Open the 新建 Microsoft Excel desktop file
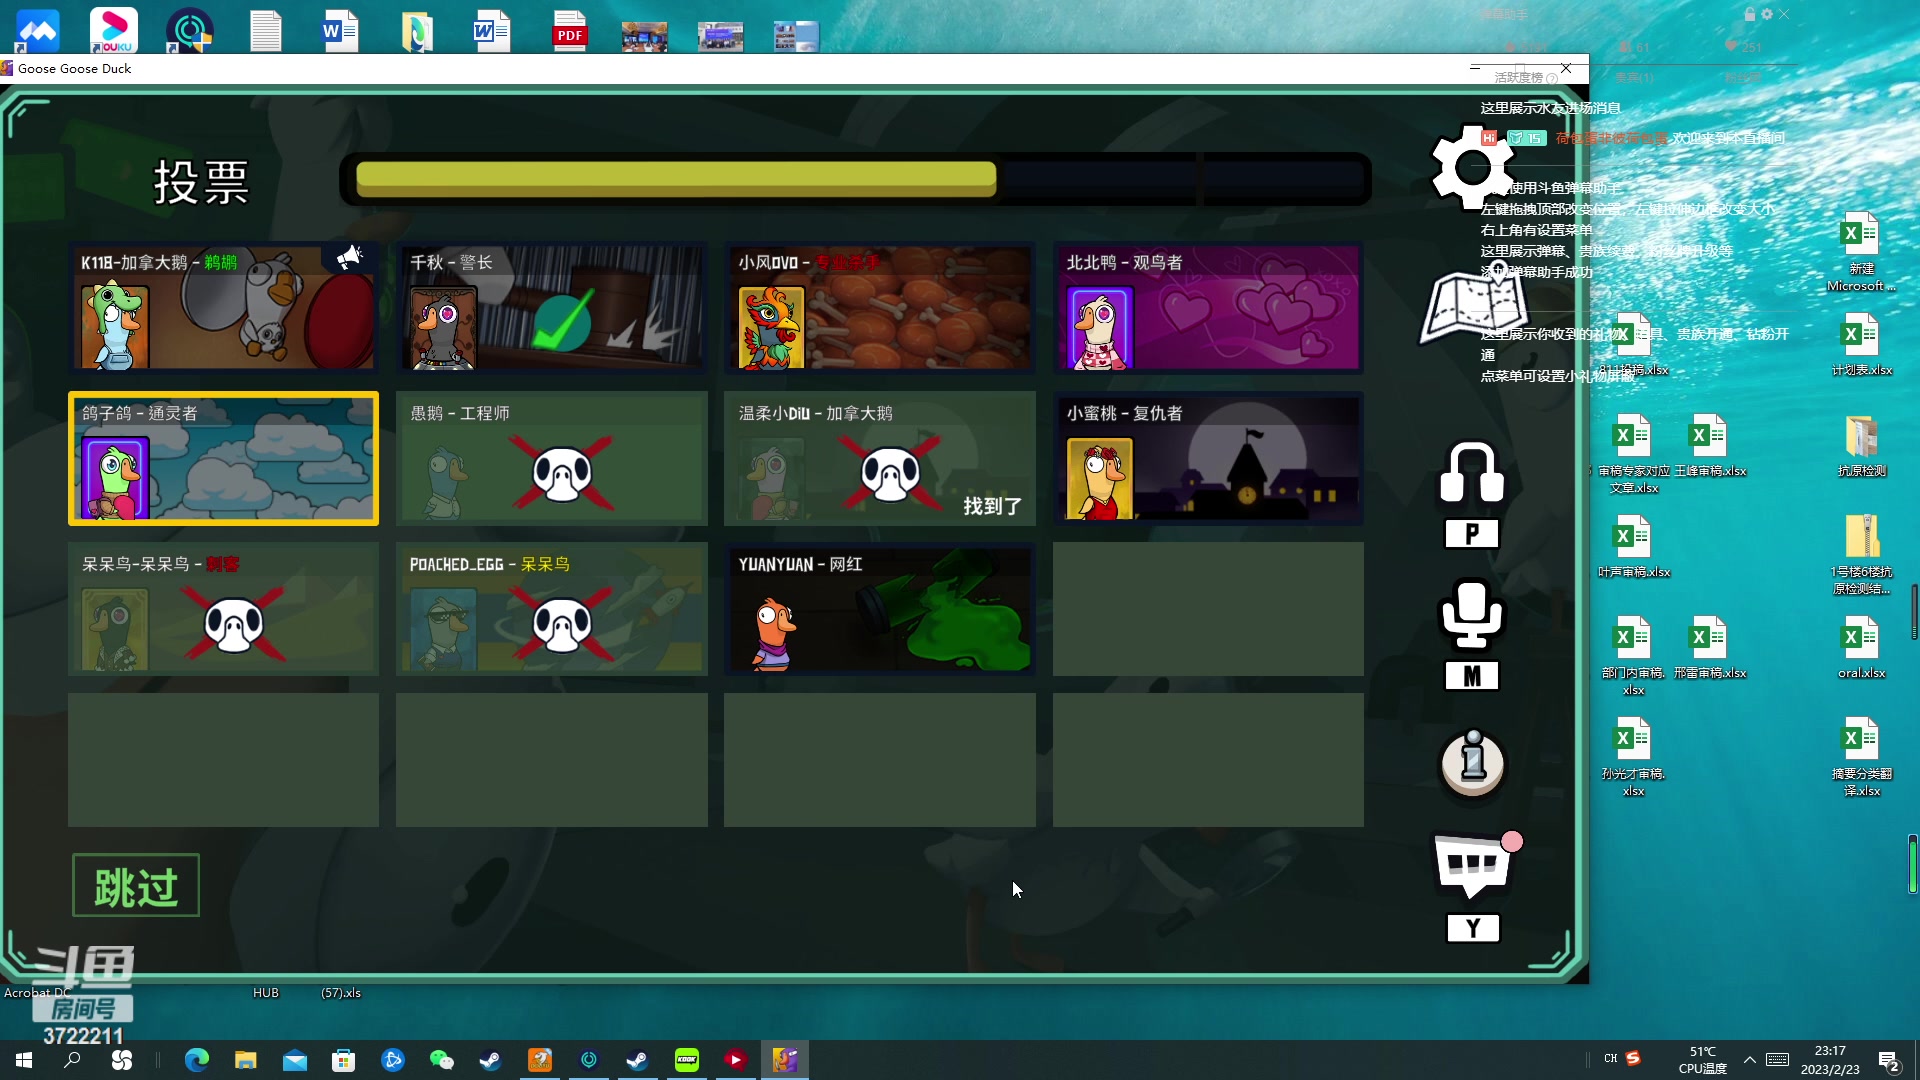This screenshot has height=1080, width=1920. 1861,252
